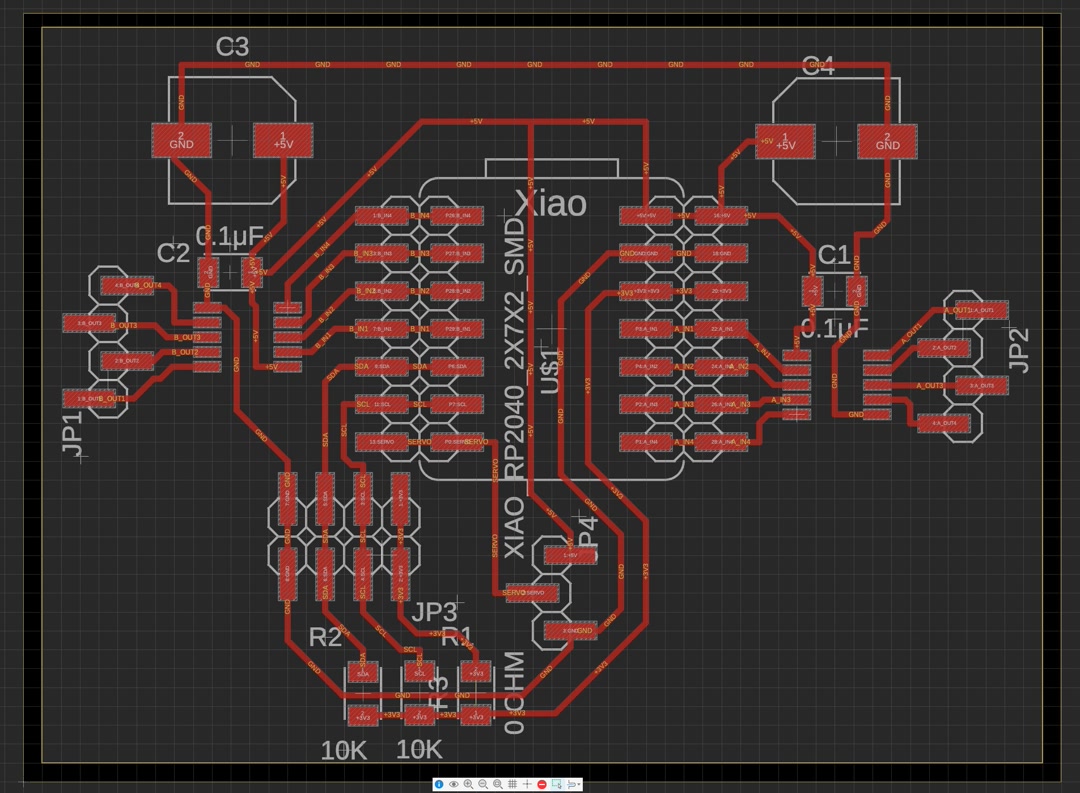Click the C1 component name label

pyautogui.click(x=833, y=255)
